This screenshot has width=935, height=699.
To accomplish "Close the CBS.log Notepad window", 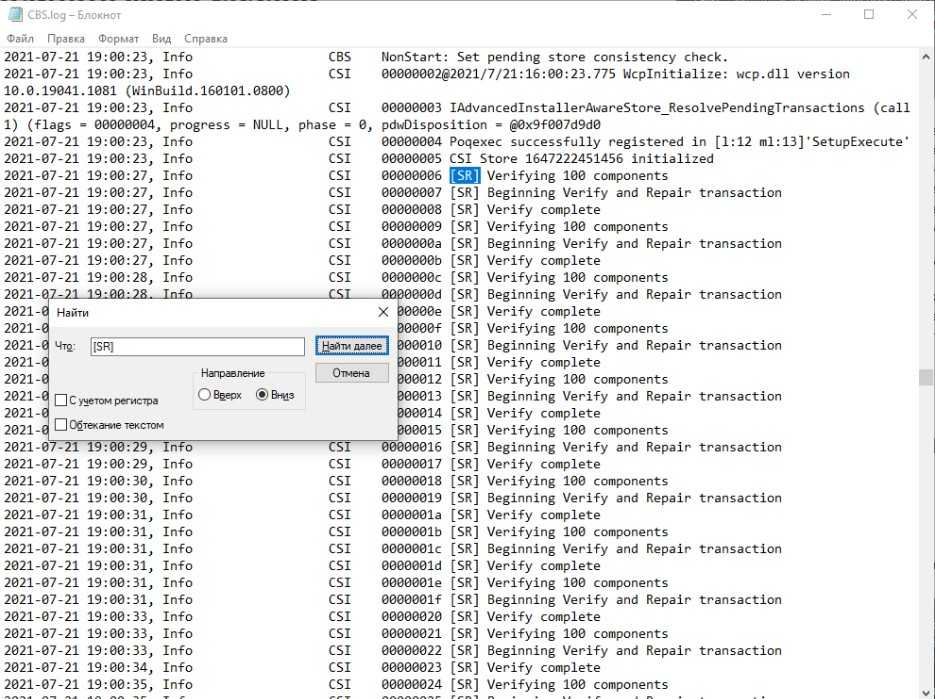I will click(913, 15).
